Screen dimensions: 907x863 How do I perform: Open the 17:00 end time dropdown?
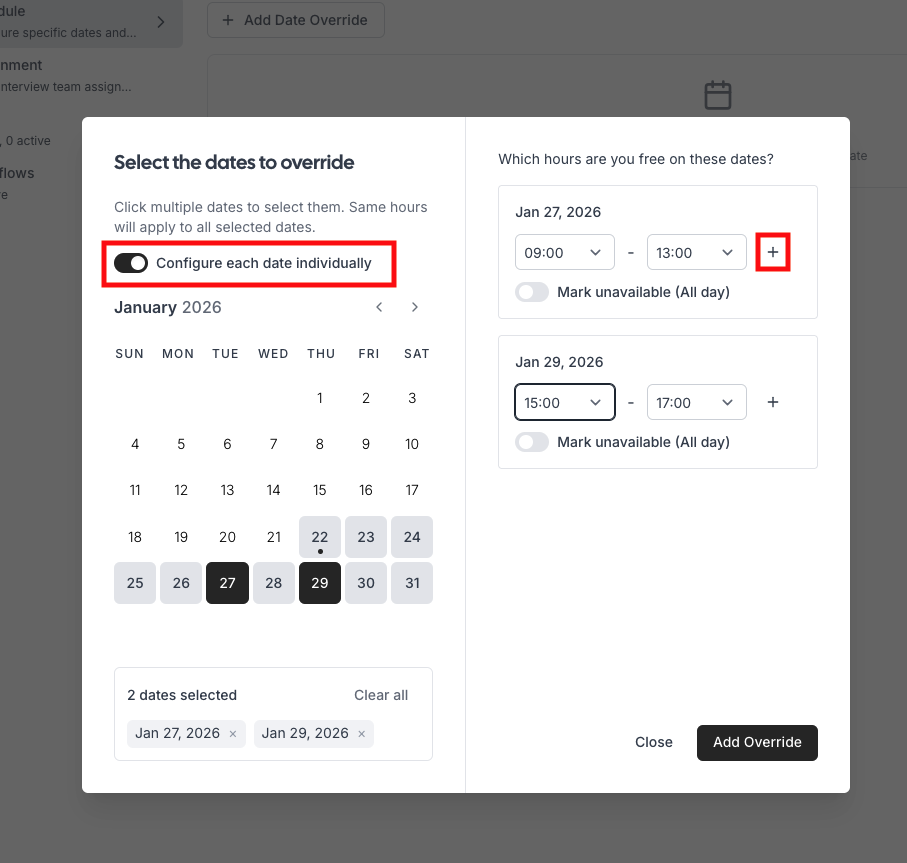[697, 402]
